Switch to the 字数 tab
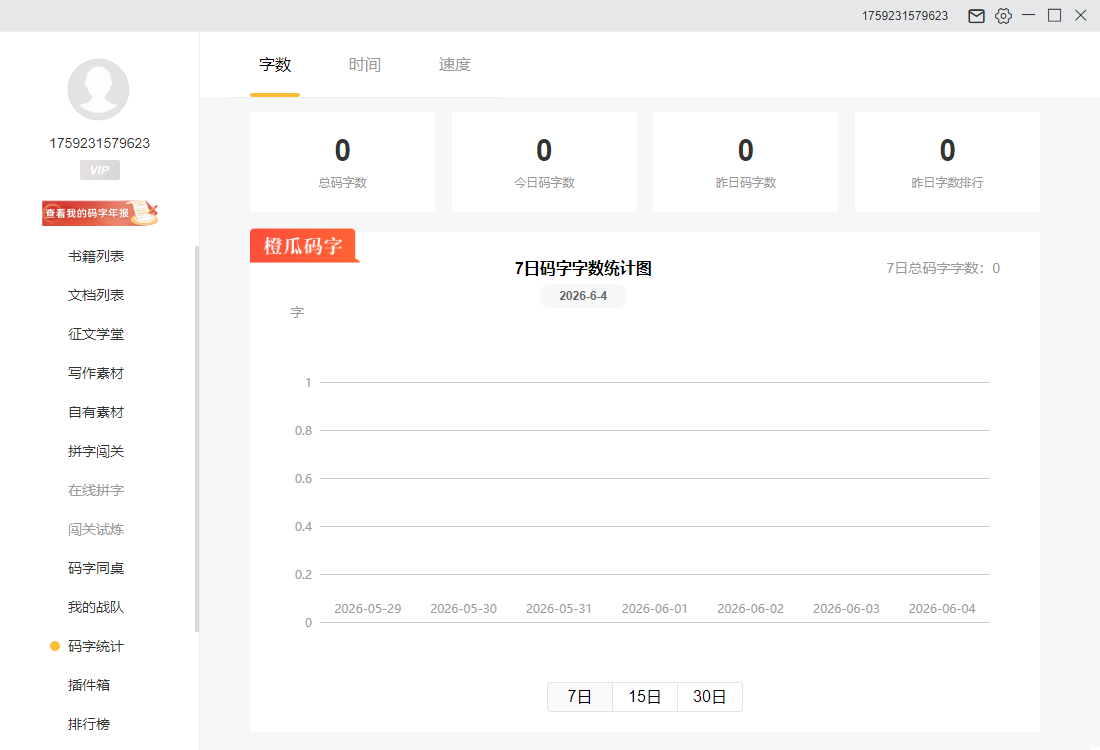 275,65
